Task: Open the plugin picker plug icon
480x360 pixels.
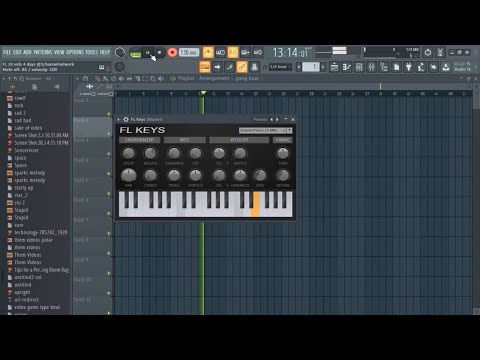Action: click(409, 67)
